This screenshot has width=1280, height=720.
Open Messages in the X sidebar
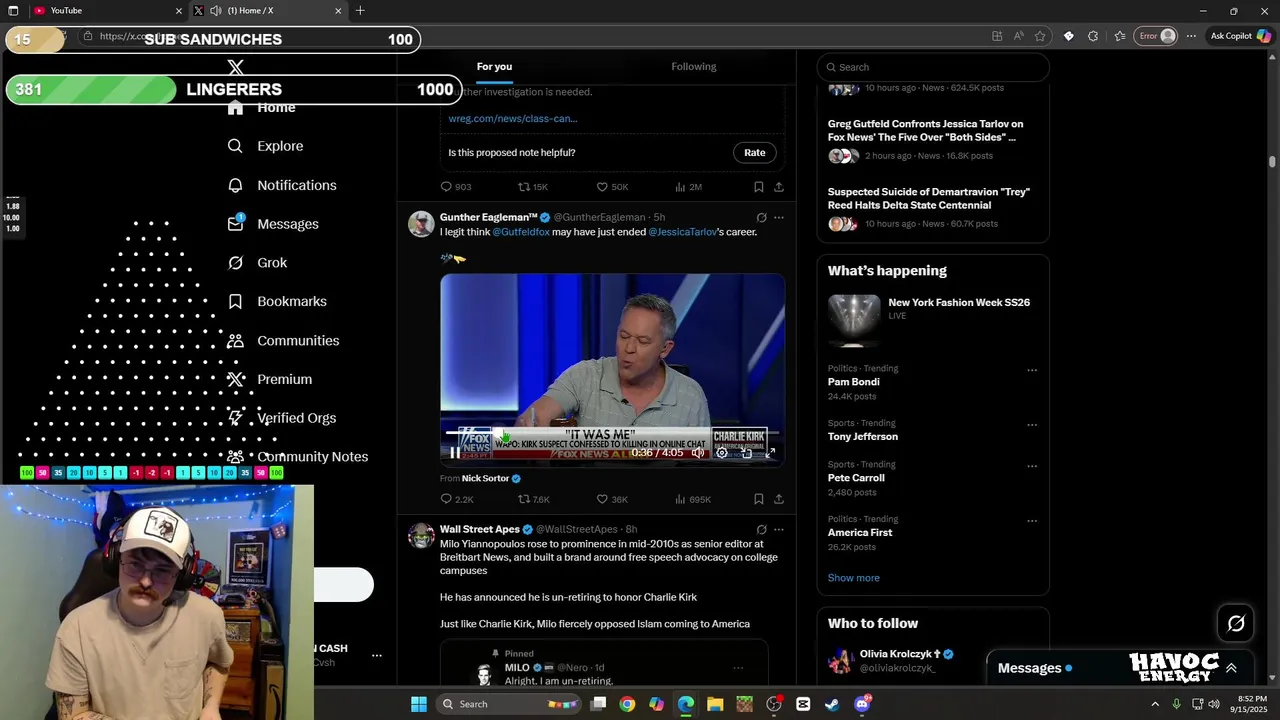click(x=273, y=224)
